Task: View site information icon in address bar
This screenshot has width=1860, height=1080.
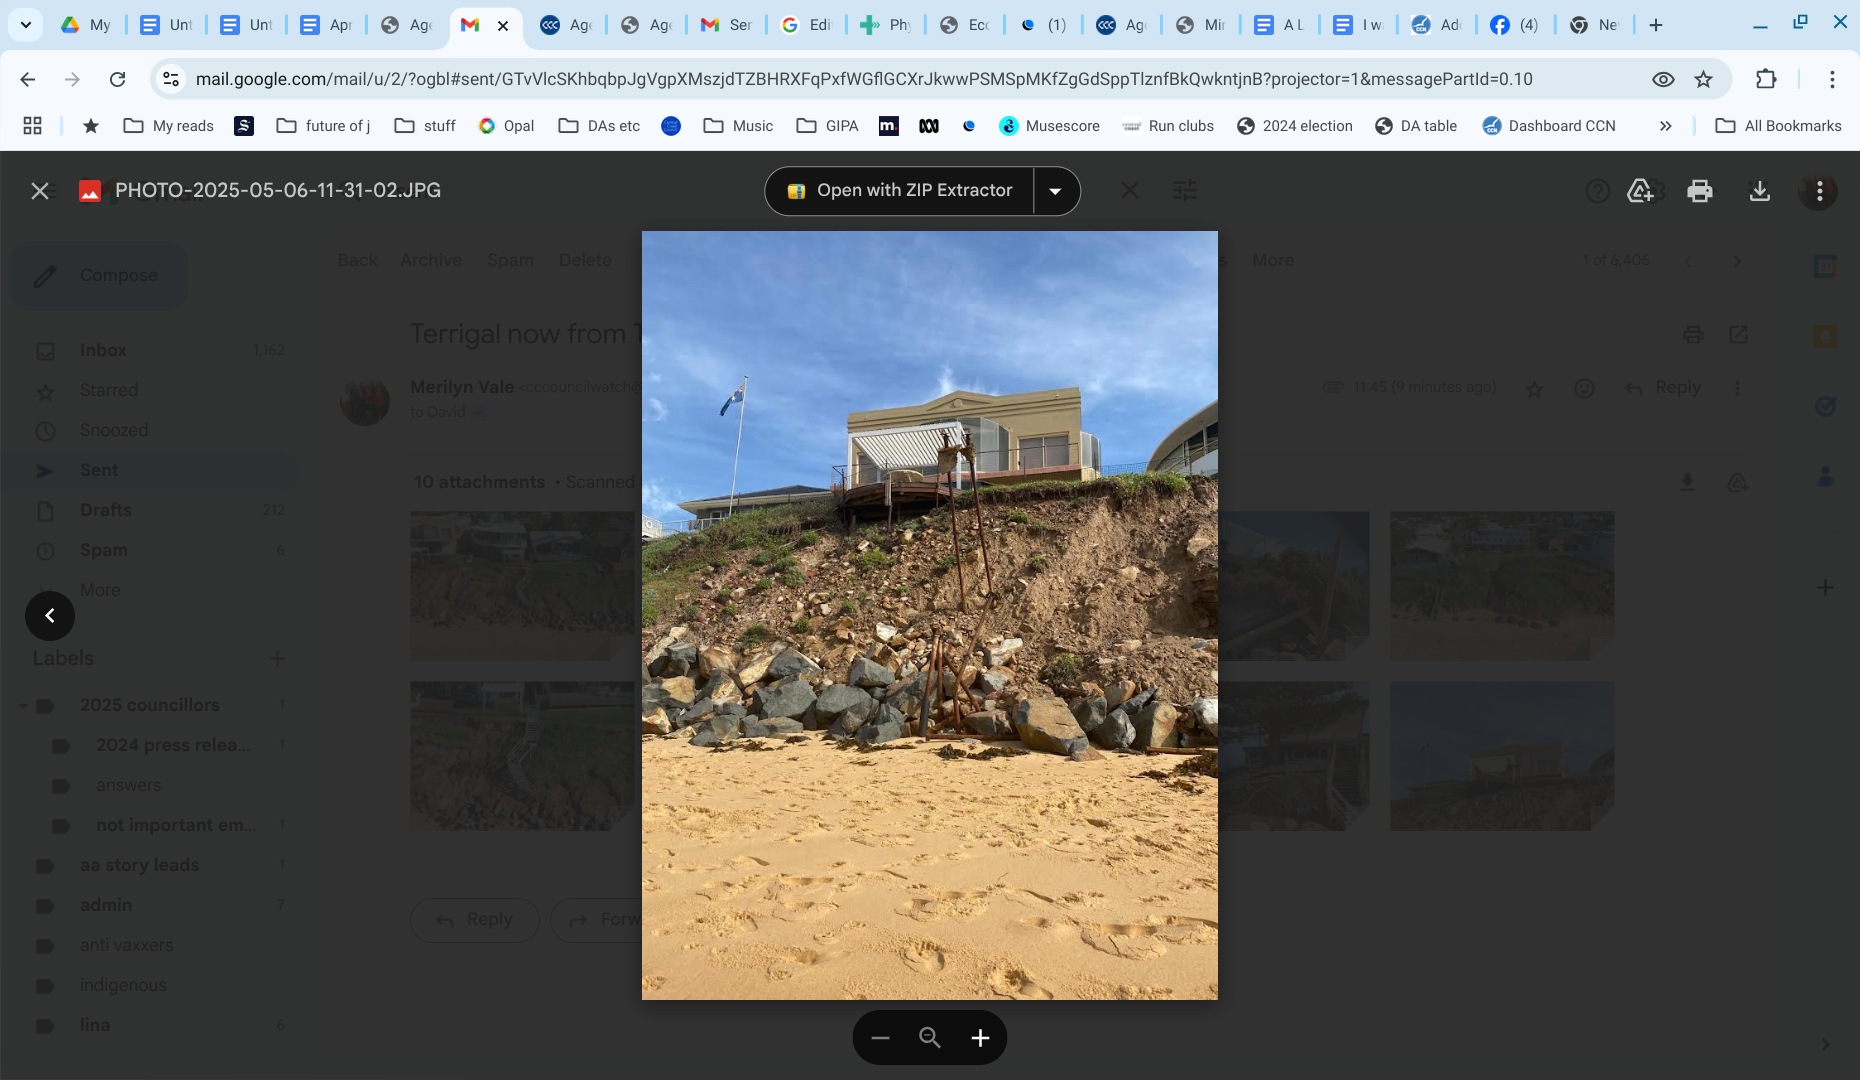Action: point(171,79)
